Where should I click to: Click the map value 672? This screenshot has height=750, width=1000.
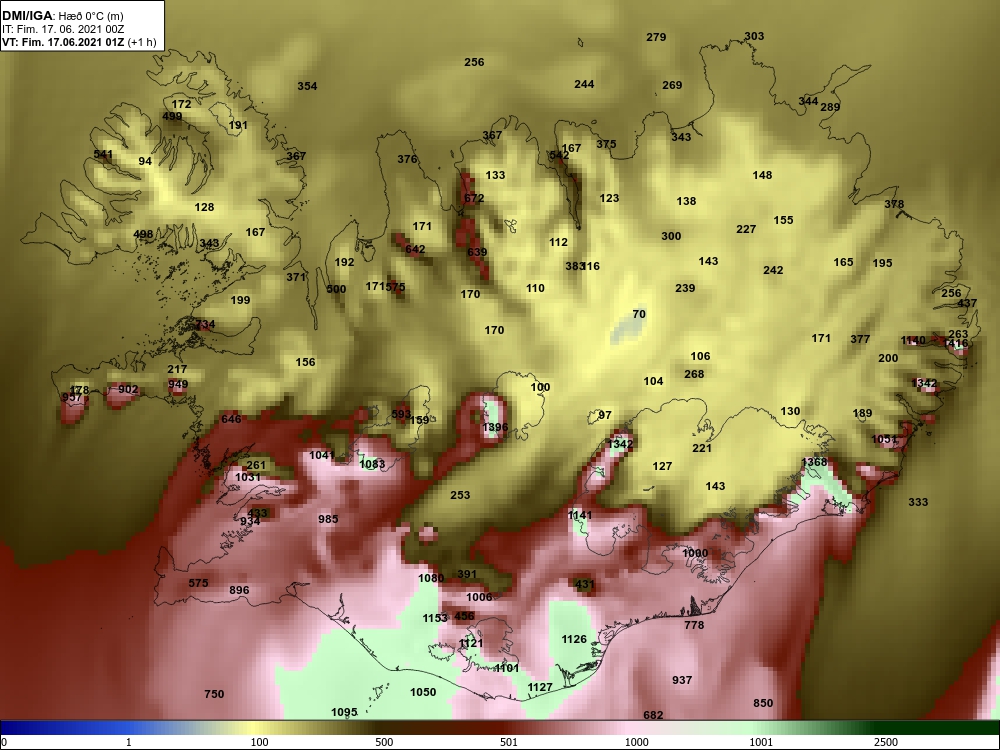click(x=474, y=198)
